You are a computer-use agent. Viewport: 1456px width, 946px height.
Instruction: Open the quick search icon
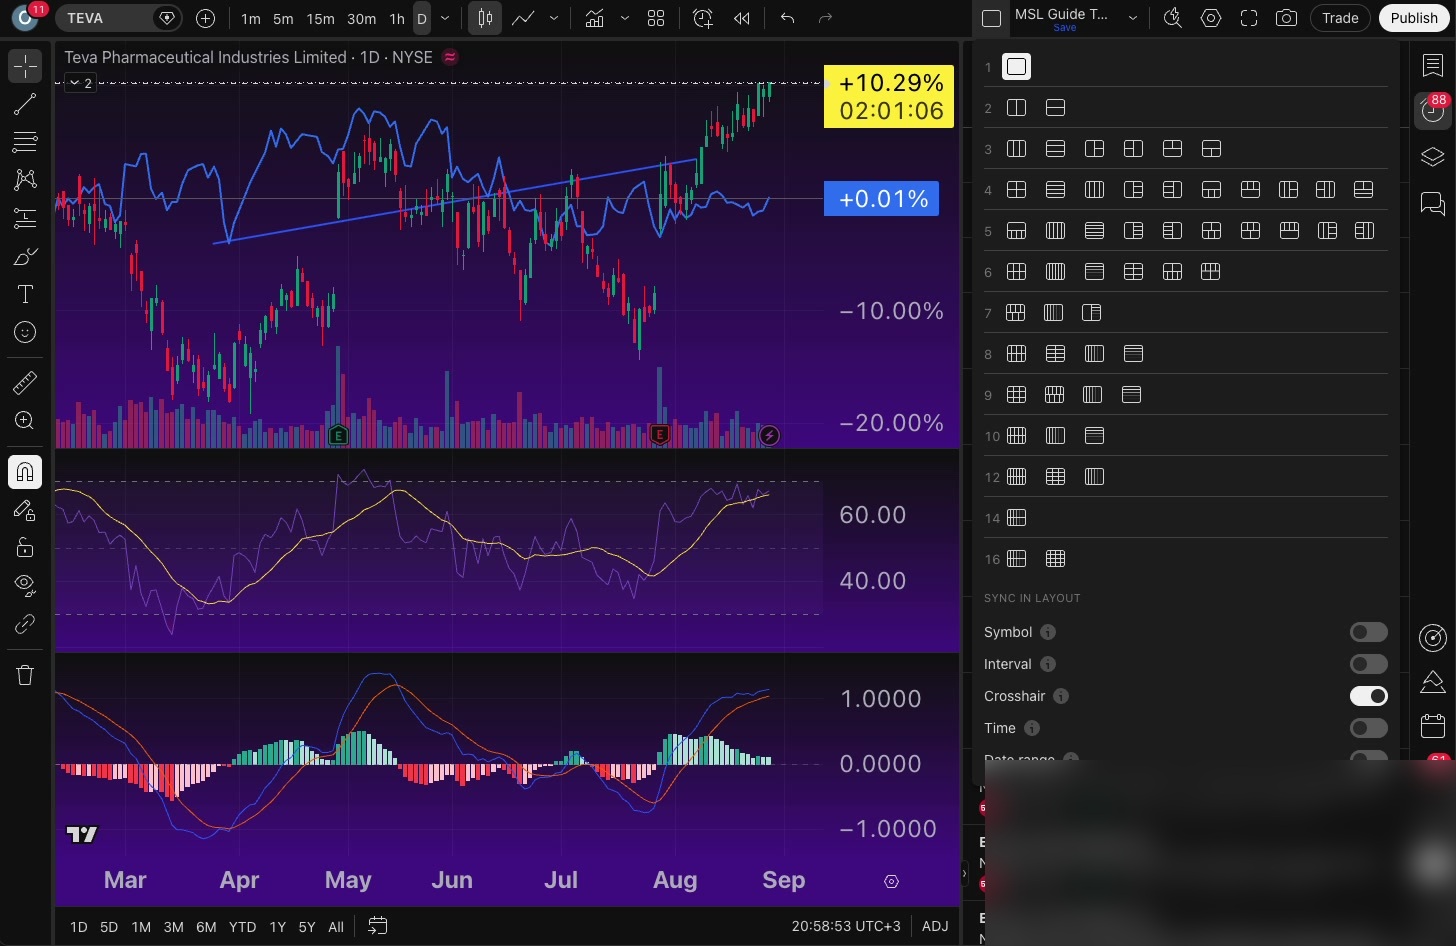pyautogui.click(x=1173, y=18)
